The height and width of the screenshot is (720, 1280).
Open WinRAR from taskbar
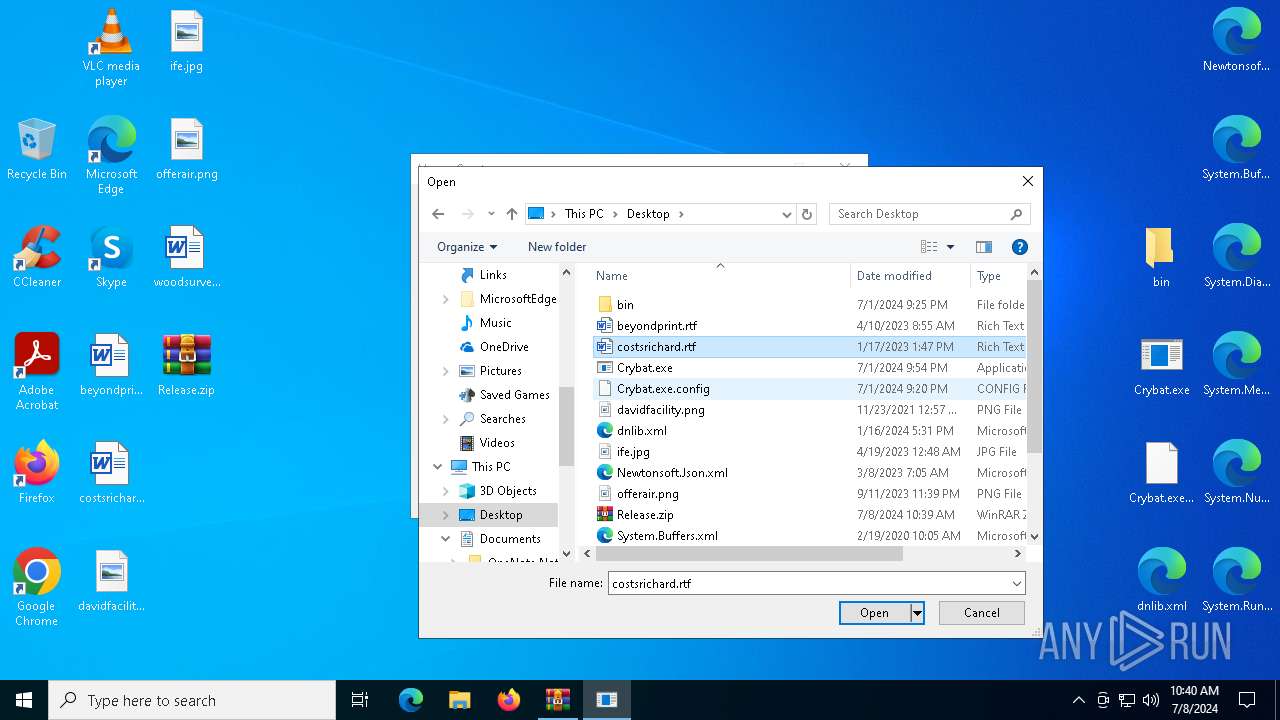coord(557,700)
